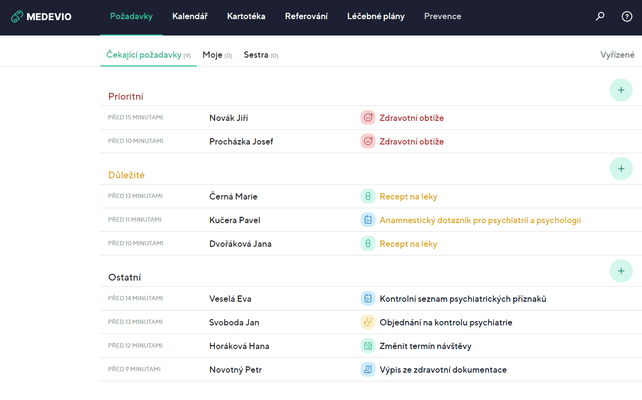Click the Medevio logo icon
The image size is (642, 400).
pos(17,17)
